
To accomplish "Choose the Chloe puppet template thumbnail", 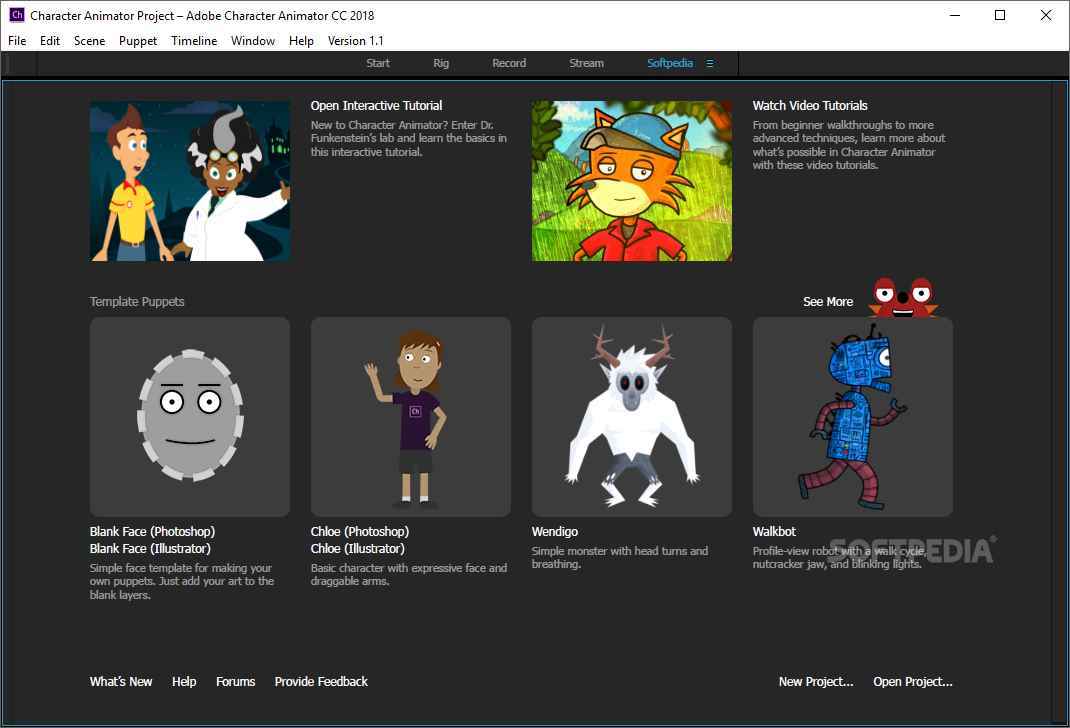I will click(x=411, y=416).
